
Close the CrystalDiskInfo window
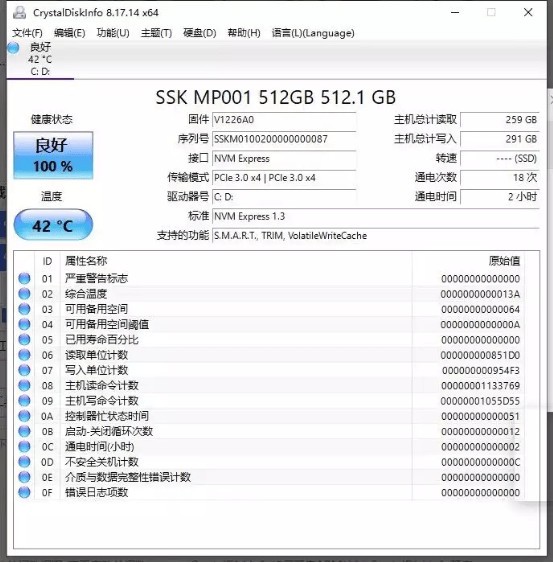pos(528,12)
